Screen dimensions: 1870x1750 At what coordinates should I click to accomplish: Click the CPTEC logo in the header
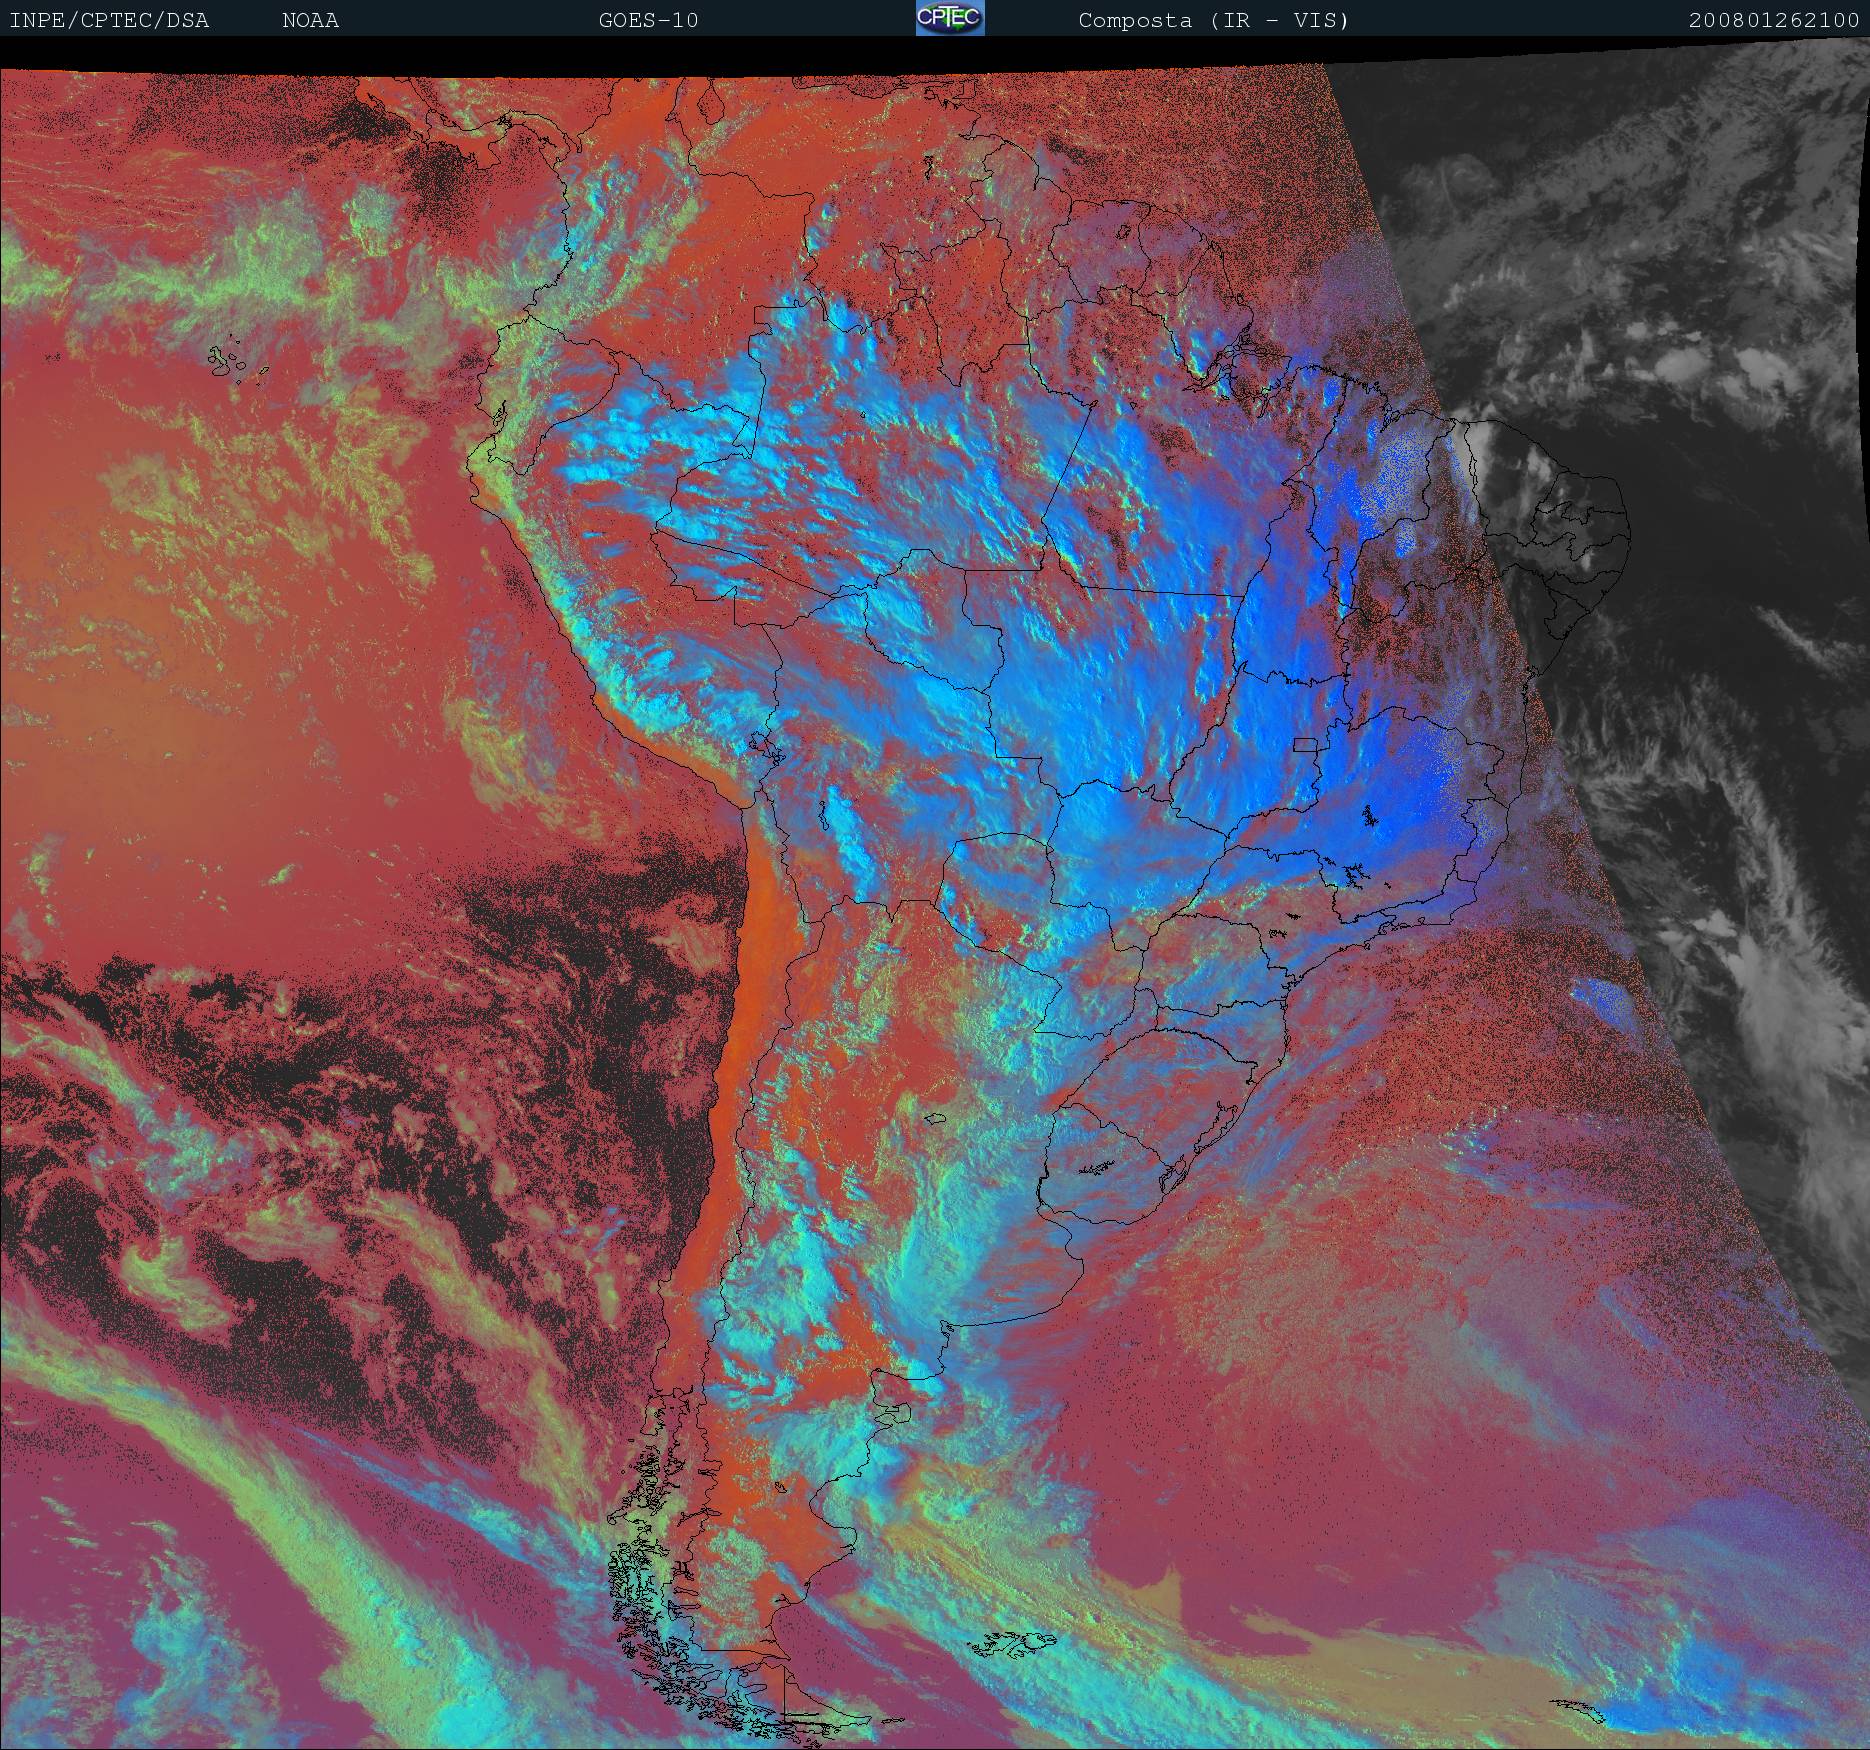[x=949, y=19]
